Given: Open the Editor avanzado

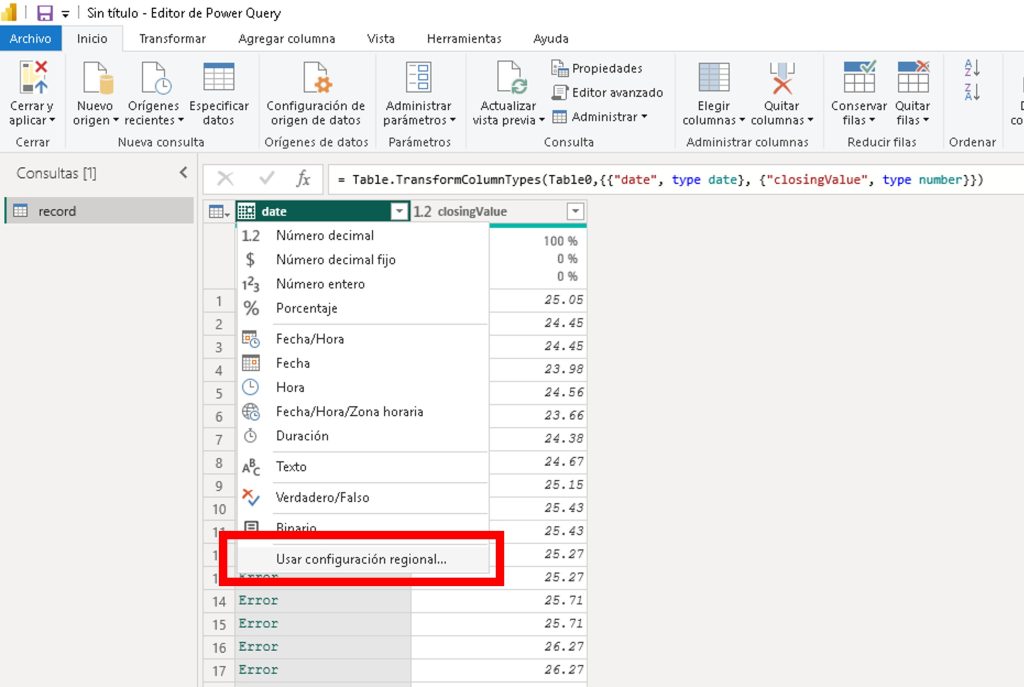Looking at the screenshot, I should pos(607,92).
